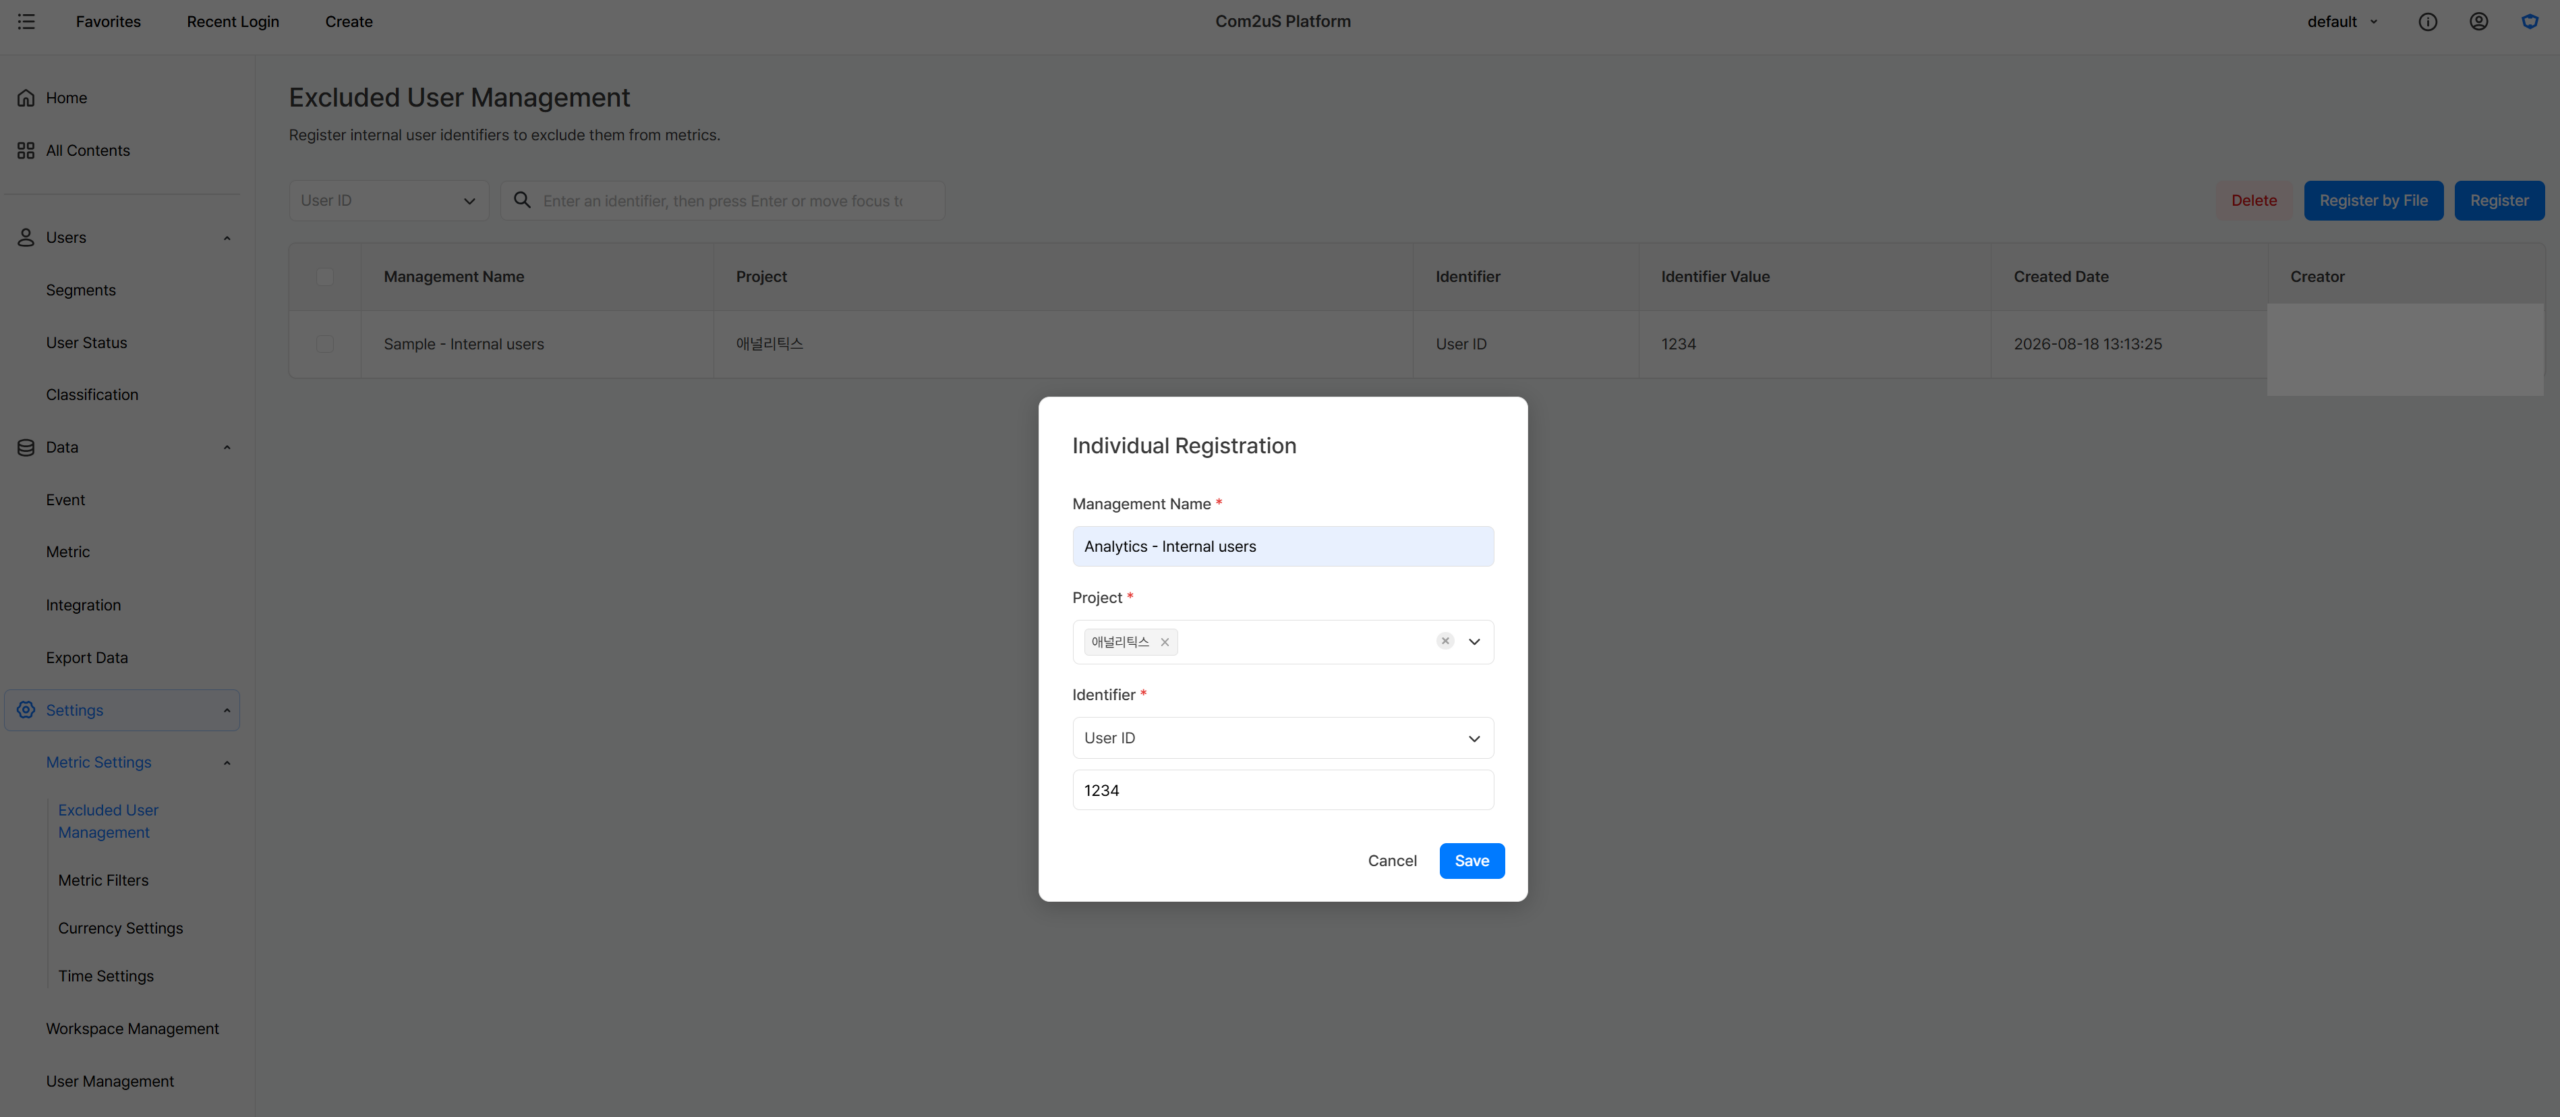Collapse the Data section chevron

(227, 448)
